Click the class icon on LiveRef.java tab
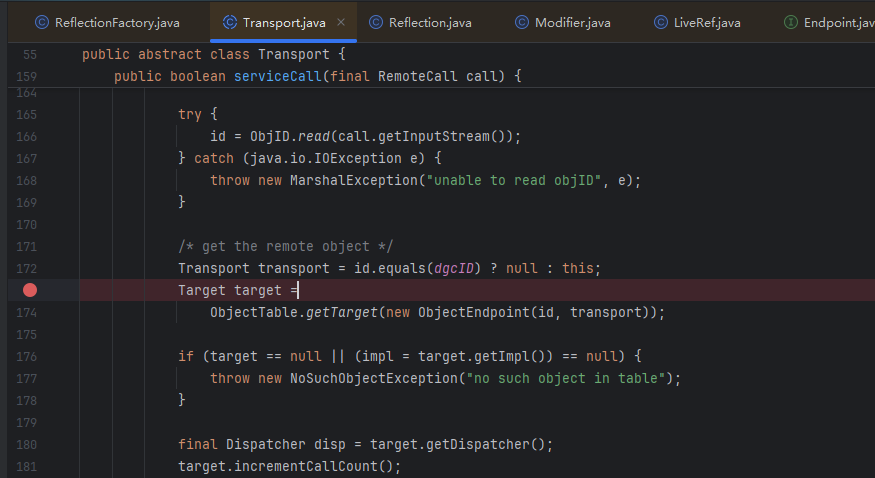The width and height of the screenshot is (875, 478). (661, 22)
